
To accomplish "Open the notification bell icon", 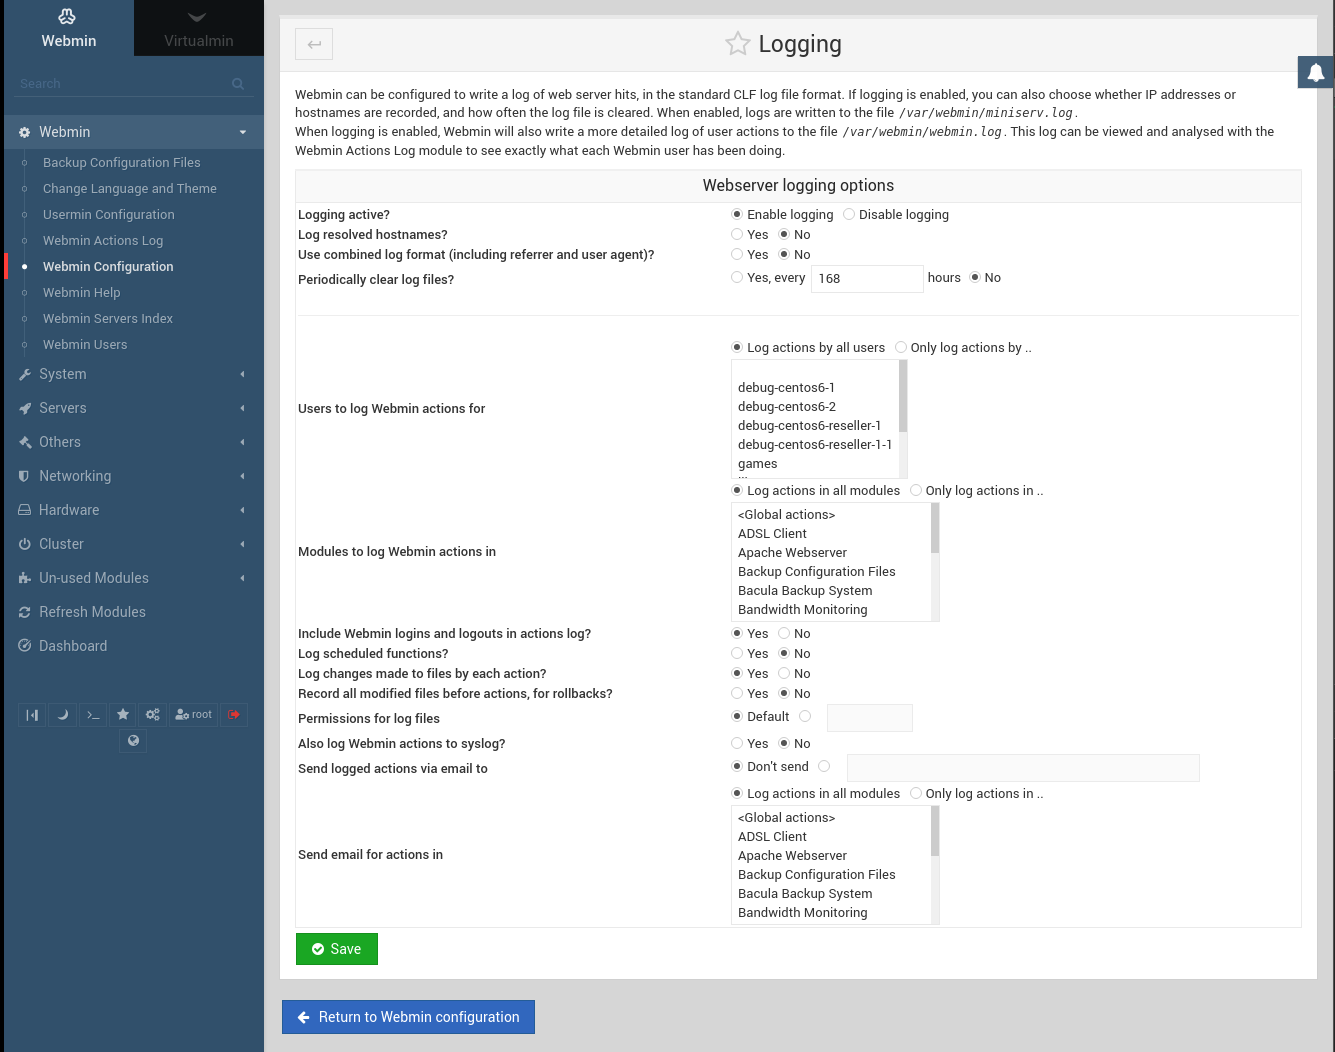I will (x=1315, y=72).
